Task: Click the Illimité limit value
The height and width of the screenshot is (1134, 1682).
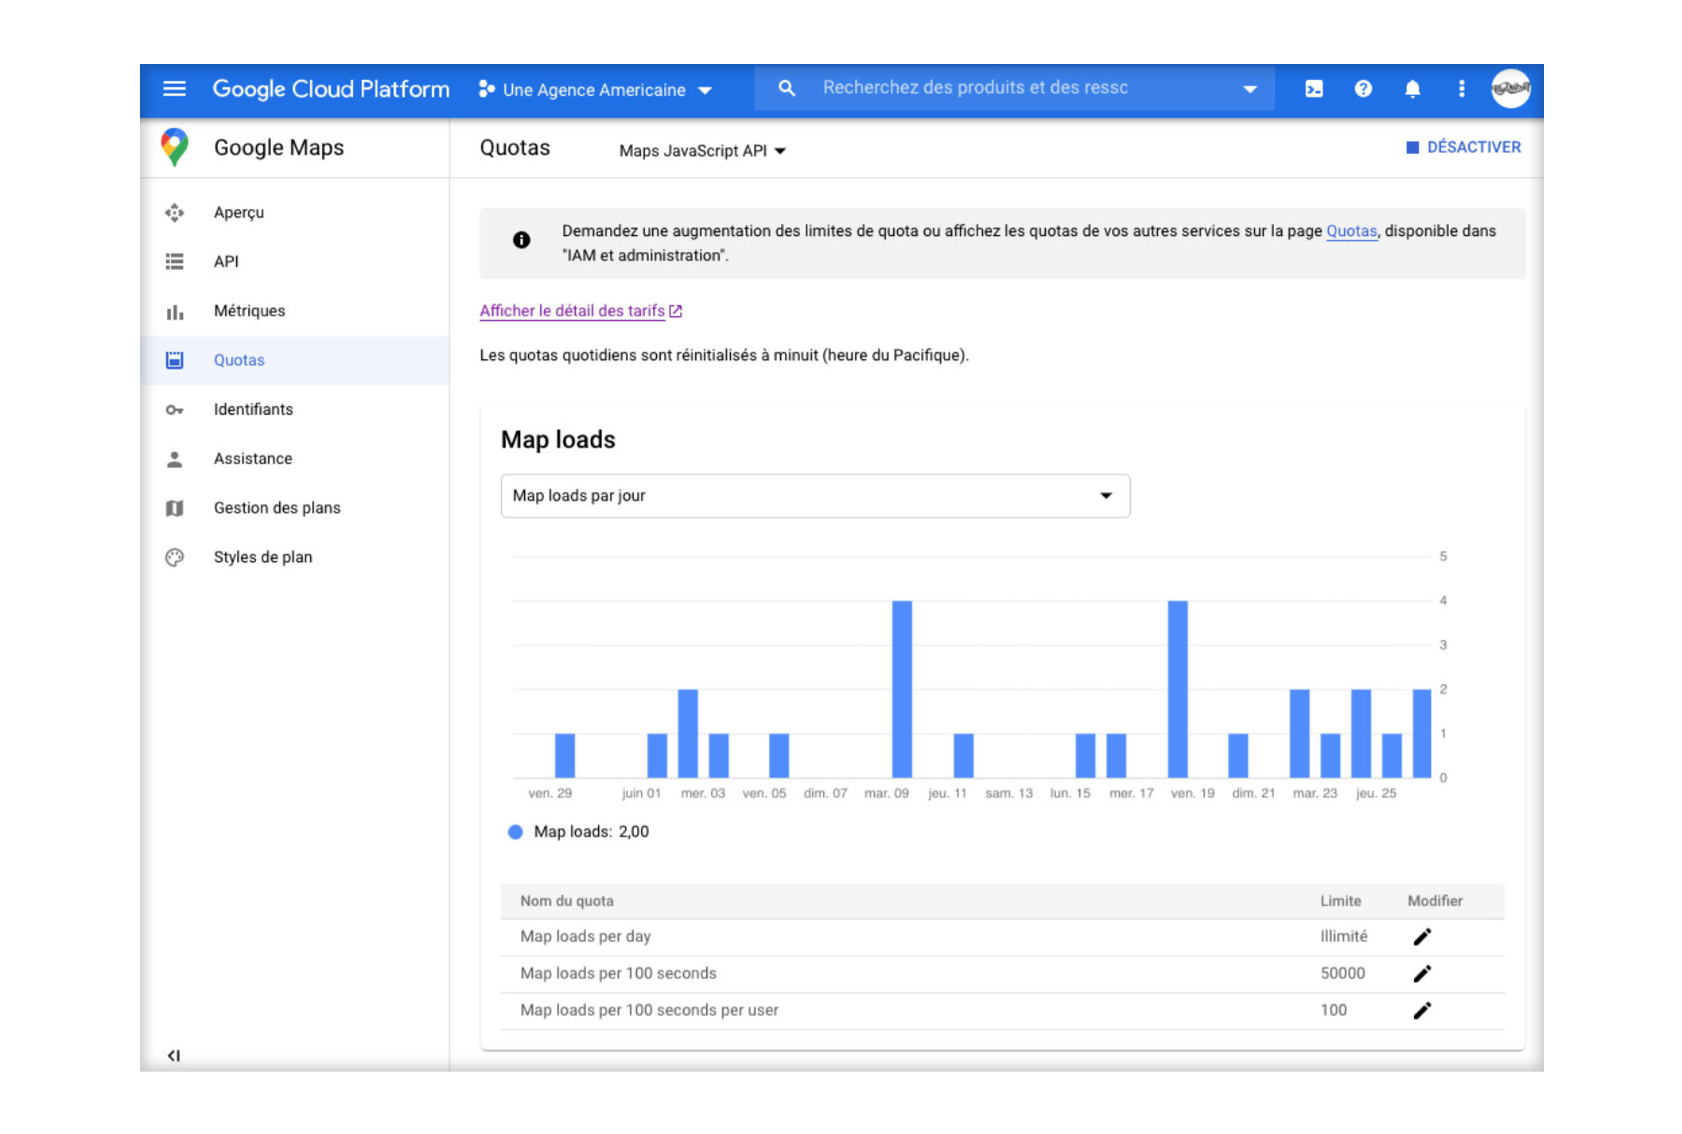Action: (1344, 937)
